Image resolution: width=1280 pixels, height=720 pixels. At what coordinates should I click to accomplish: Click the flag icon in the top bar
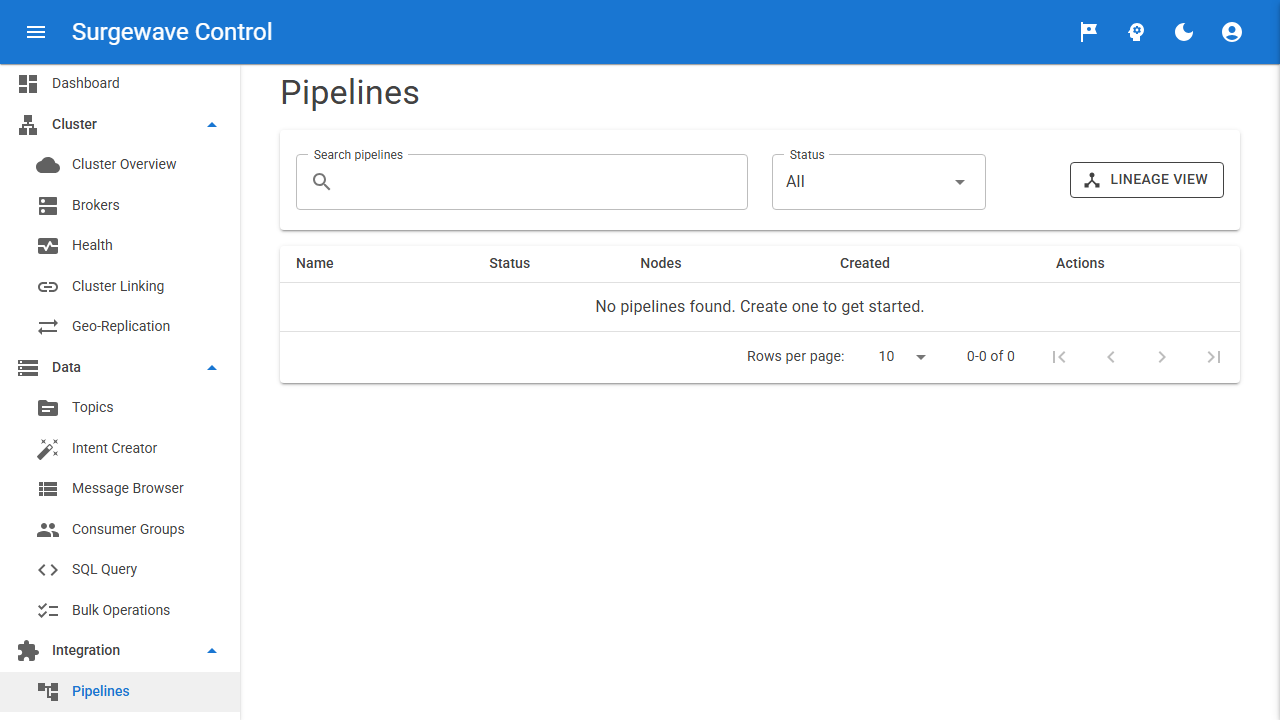(1088, 32)
